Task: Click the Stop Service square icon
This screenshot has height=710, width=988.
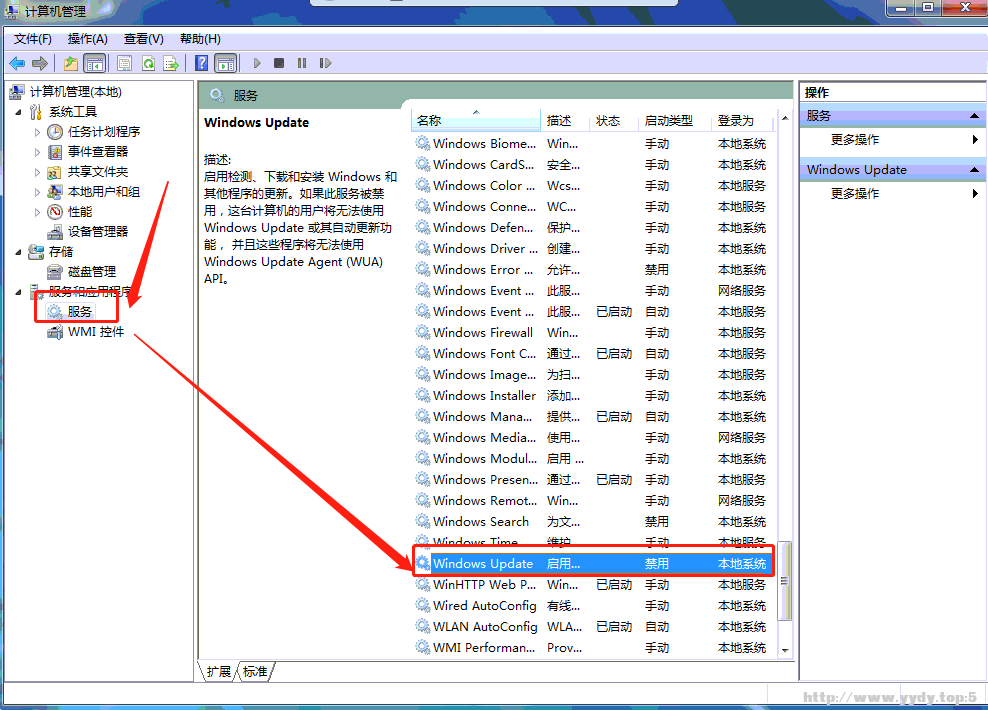Action: coord(279,63)
